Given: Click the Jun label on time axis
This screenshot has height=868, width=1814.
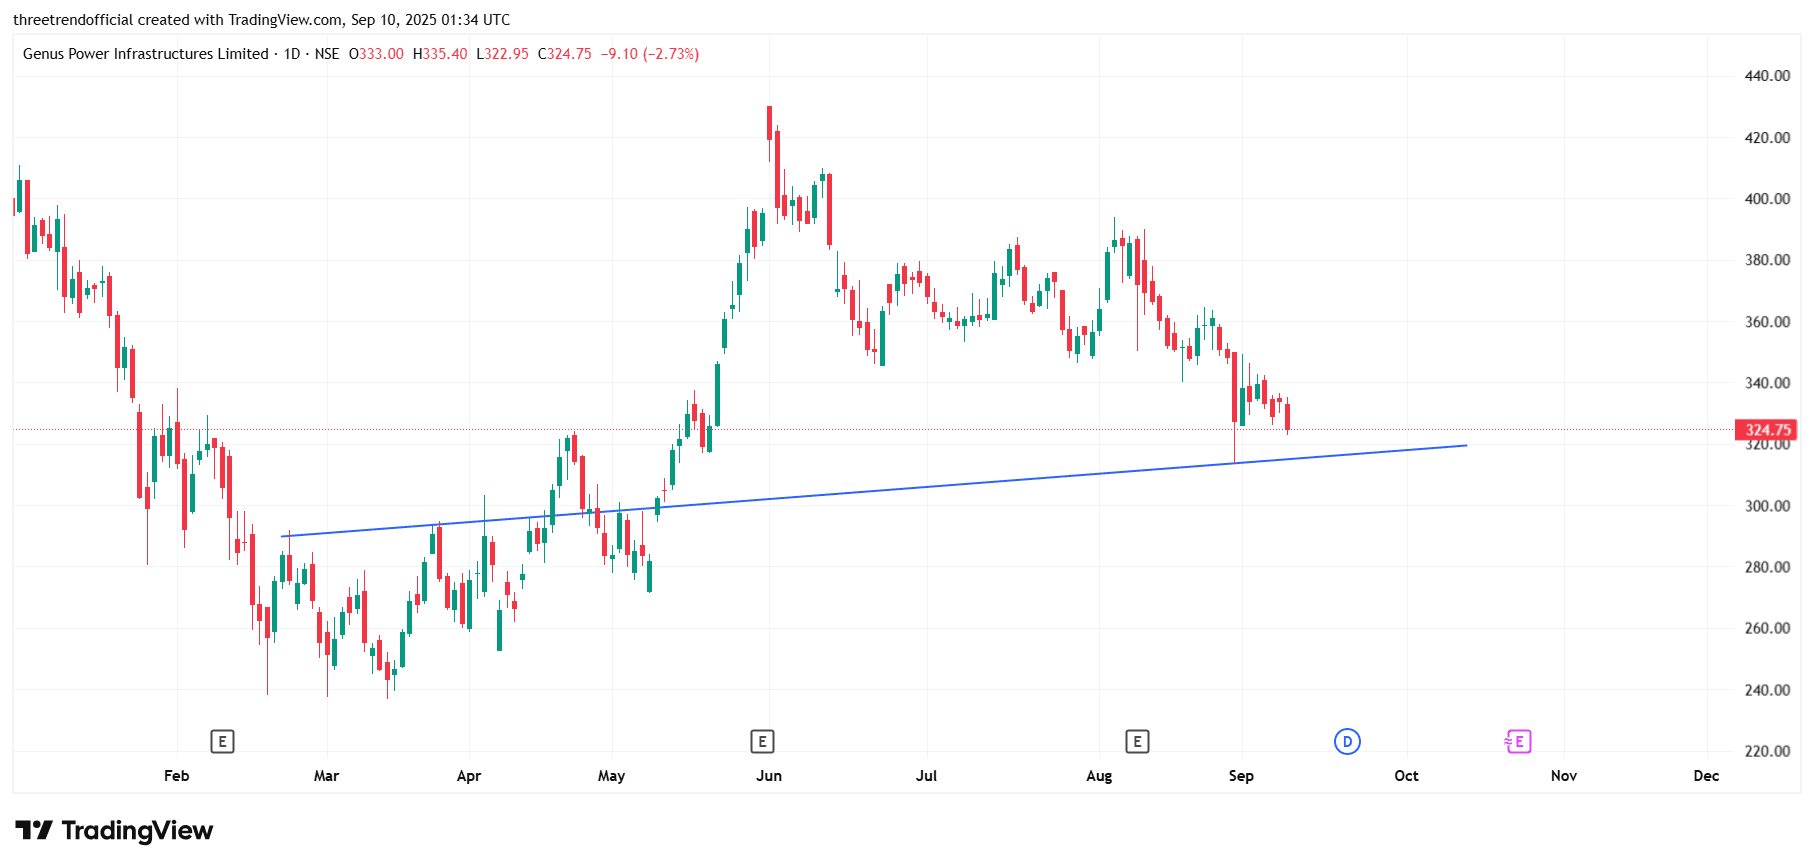Looking at the screenshot, I should (x=769, y=776).
